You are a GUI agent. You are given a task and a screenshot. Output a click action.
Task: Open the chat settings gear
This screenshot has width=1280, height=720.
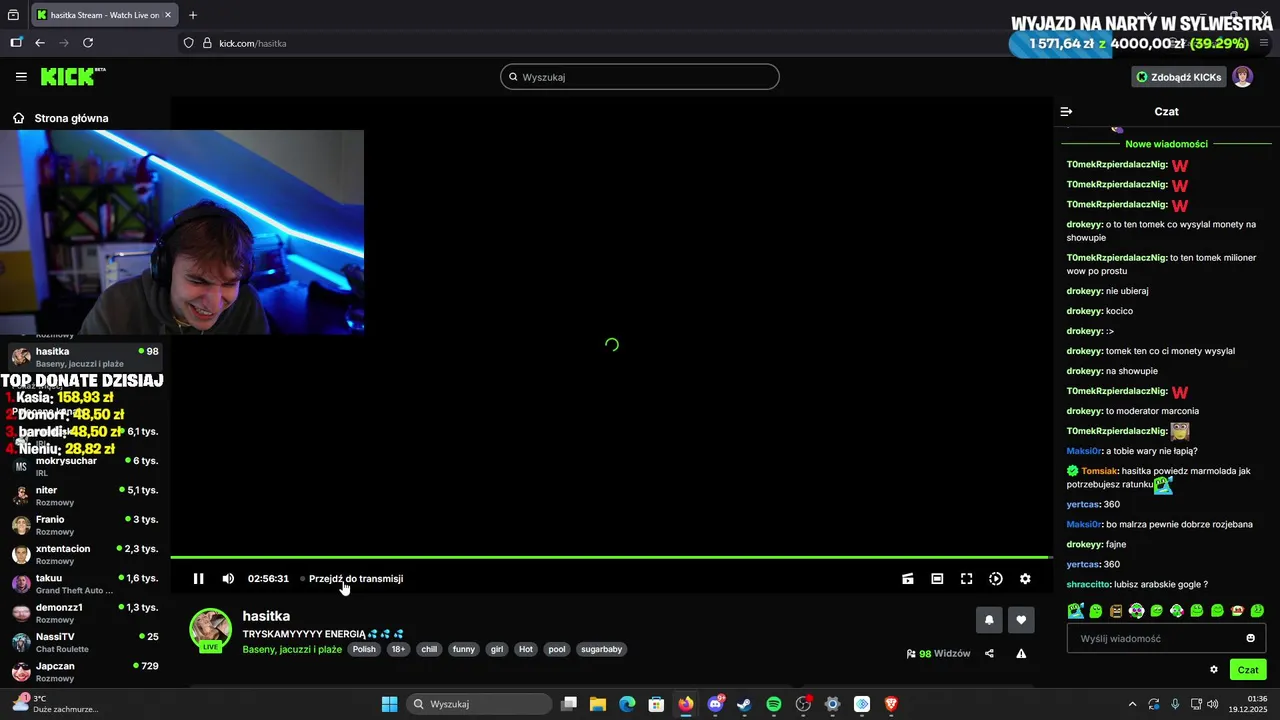click(1214, 670)
